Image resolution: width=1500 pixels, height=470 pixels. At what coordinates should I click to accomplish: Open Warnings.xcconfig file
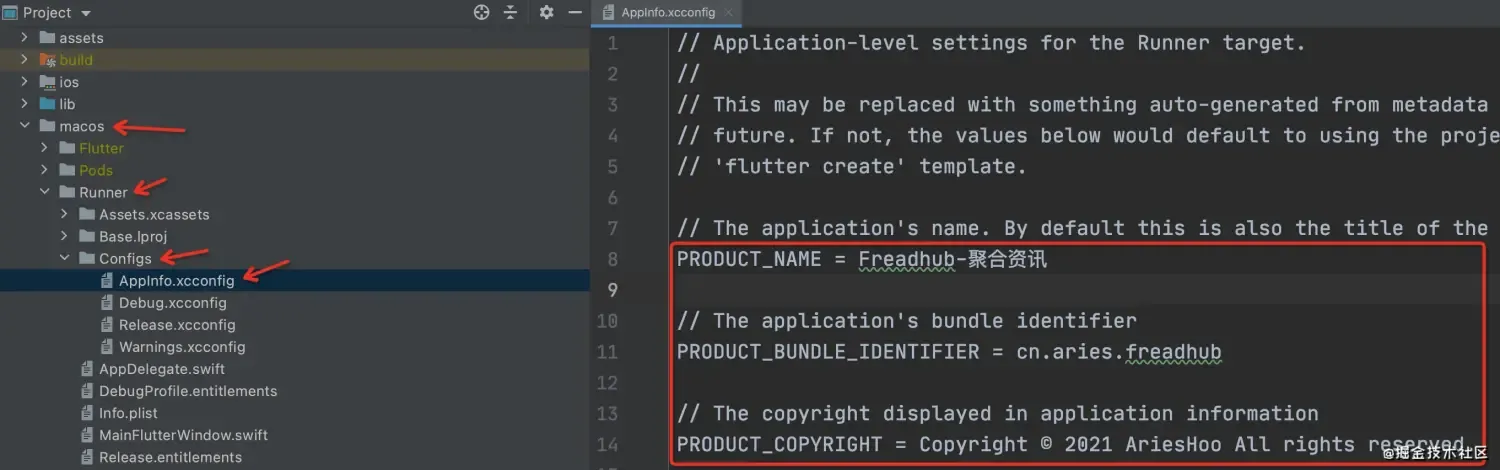182,347
